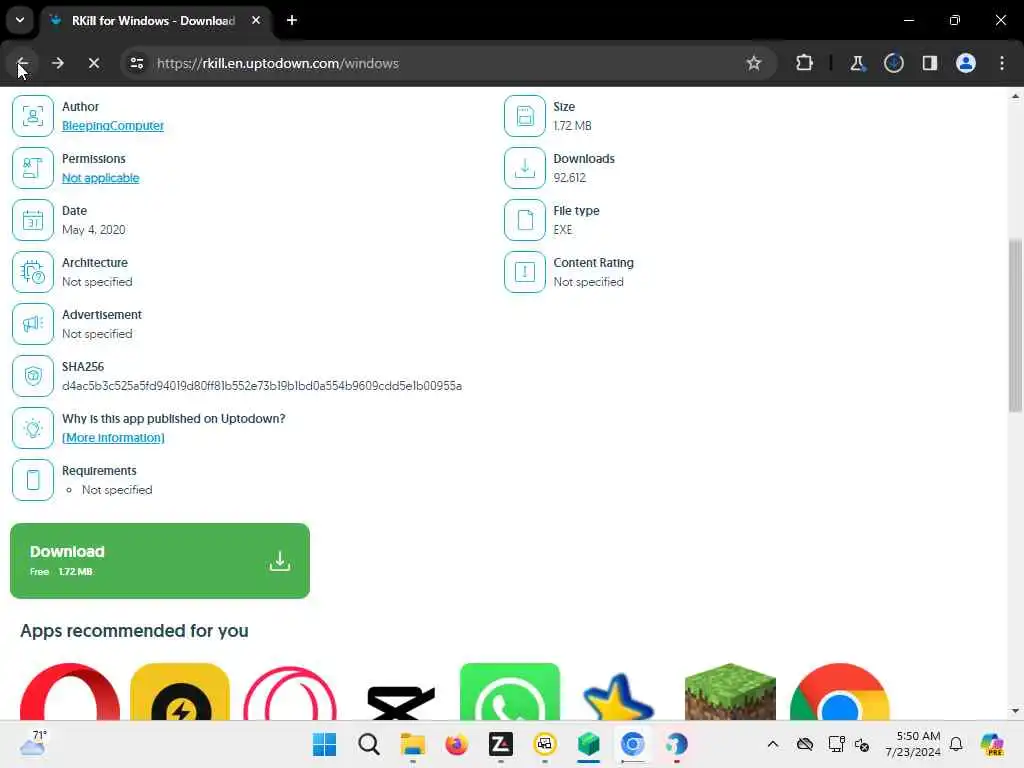Open the Extensions puzzle icon
The width and height of the screenshot is (1024, 768).
coord(805,63)
